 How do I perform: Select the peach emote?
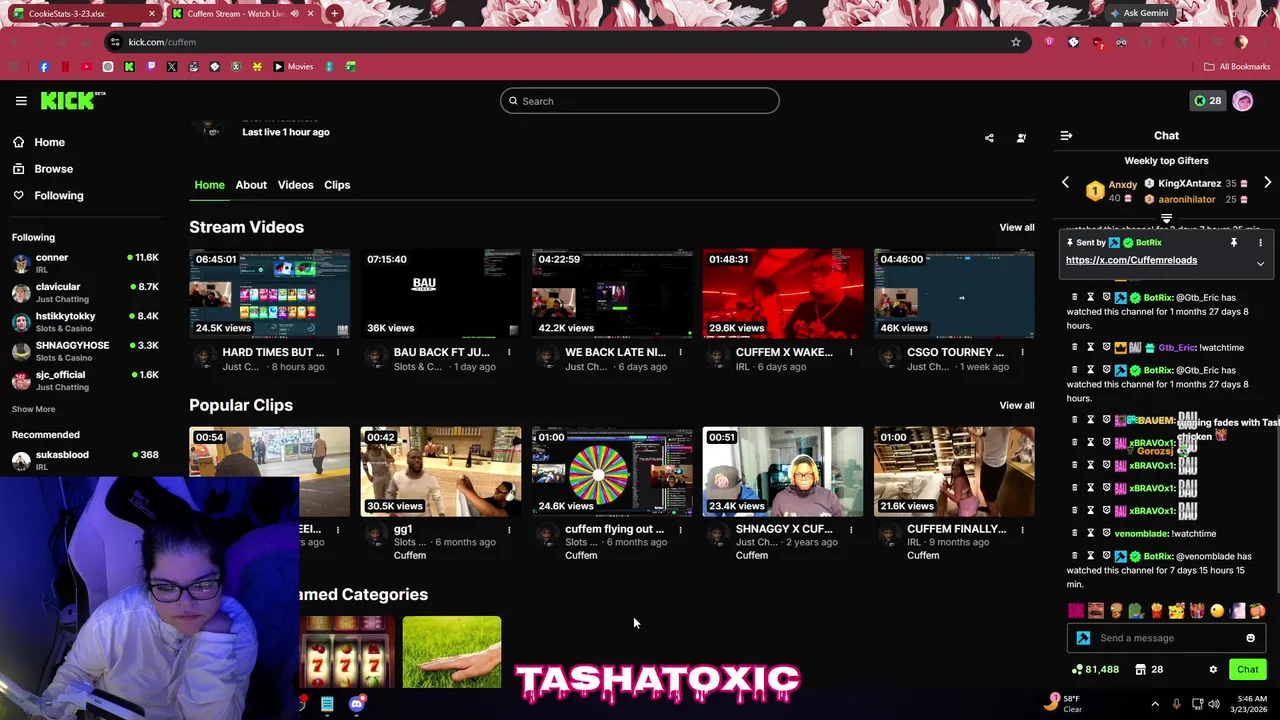[x=1257, y=611]
